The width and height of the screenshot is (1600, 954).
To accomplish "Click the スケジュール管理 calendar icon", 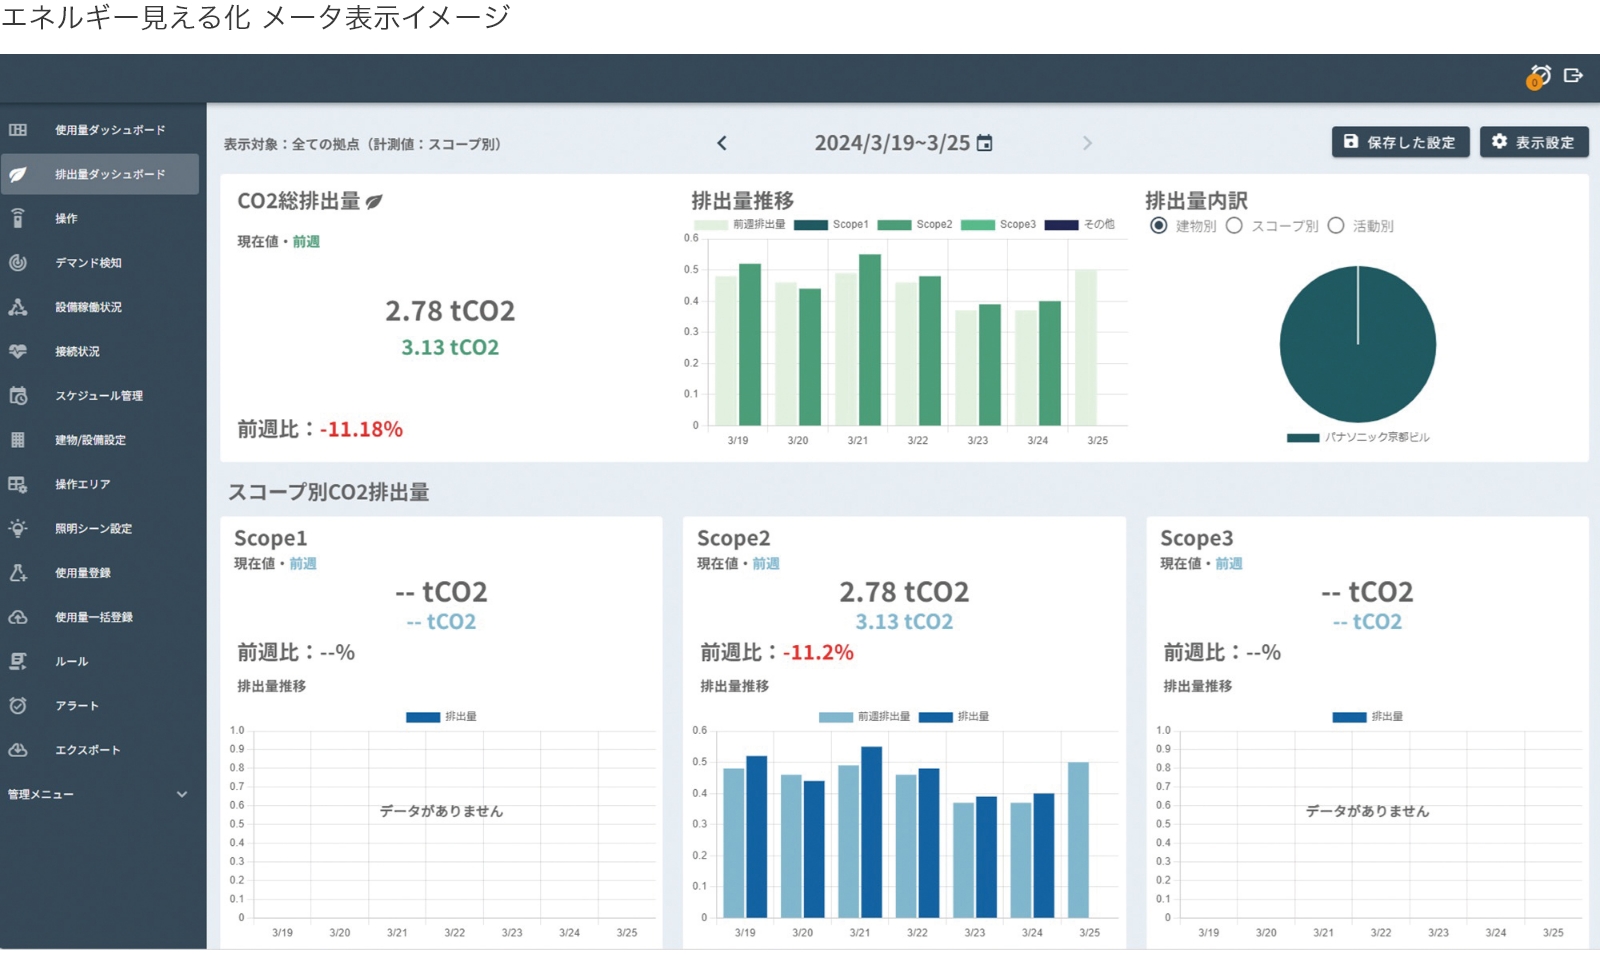I will [18, 396].
